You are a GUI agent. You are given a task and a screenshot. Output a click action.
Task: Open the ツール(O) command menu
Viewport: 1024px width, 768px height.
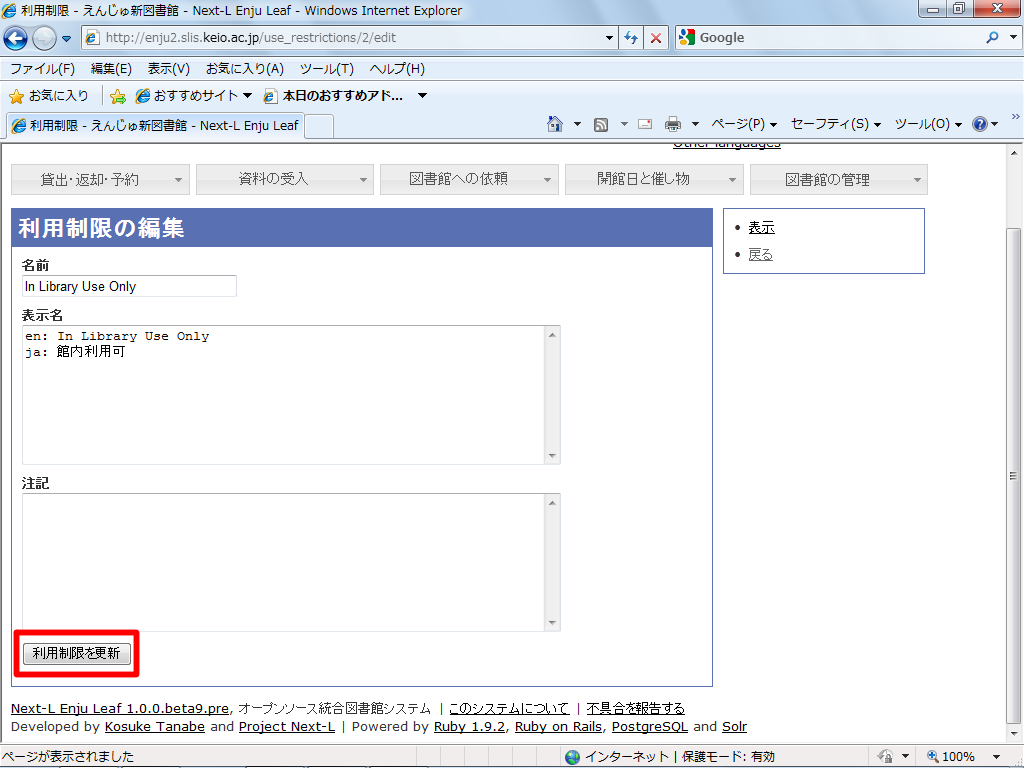click(928, 124)
